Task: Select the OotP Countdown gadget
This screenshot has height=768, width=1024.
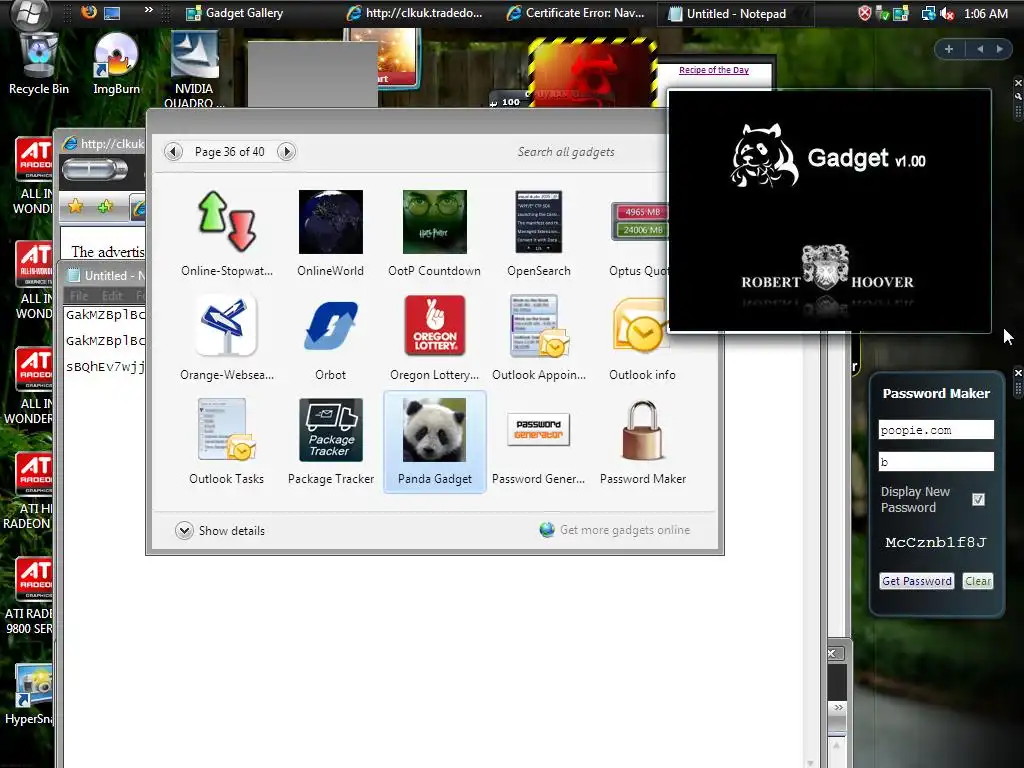Action: [434, 221]
